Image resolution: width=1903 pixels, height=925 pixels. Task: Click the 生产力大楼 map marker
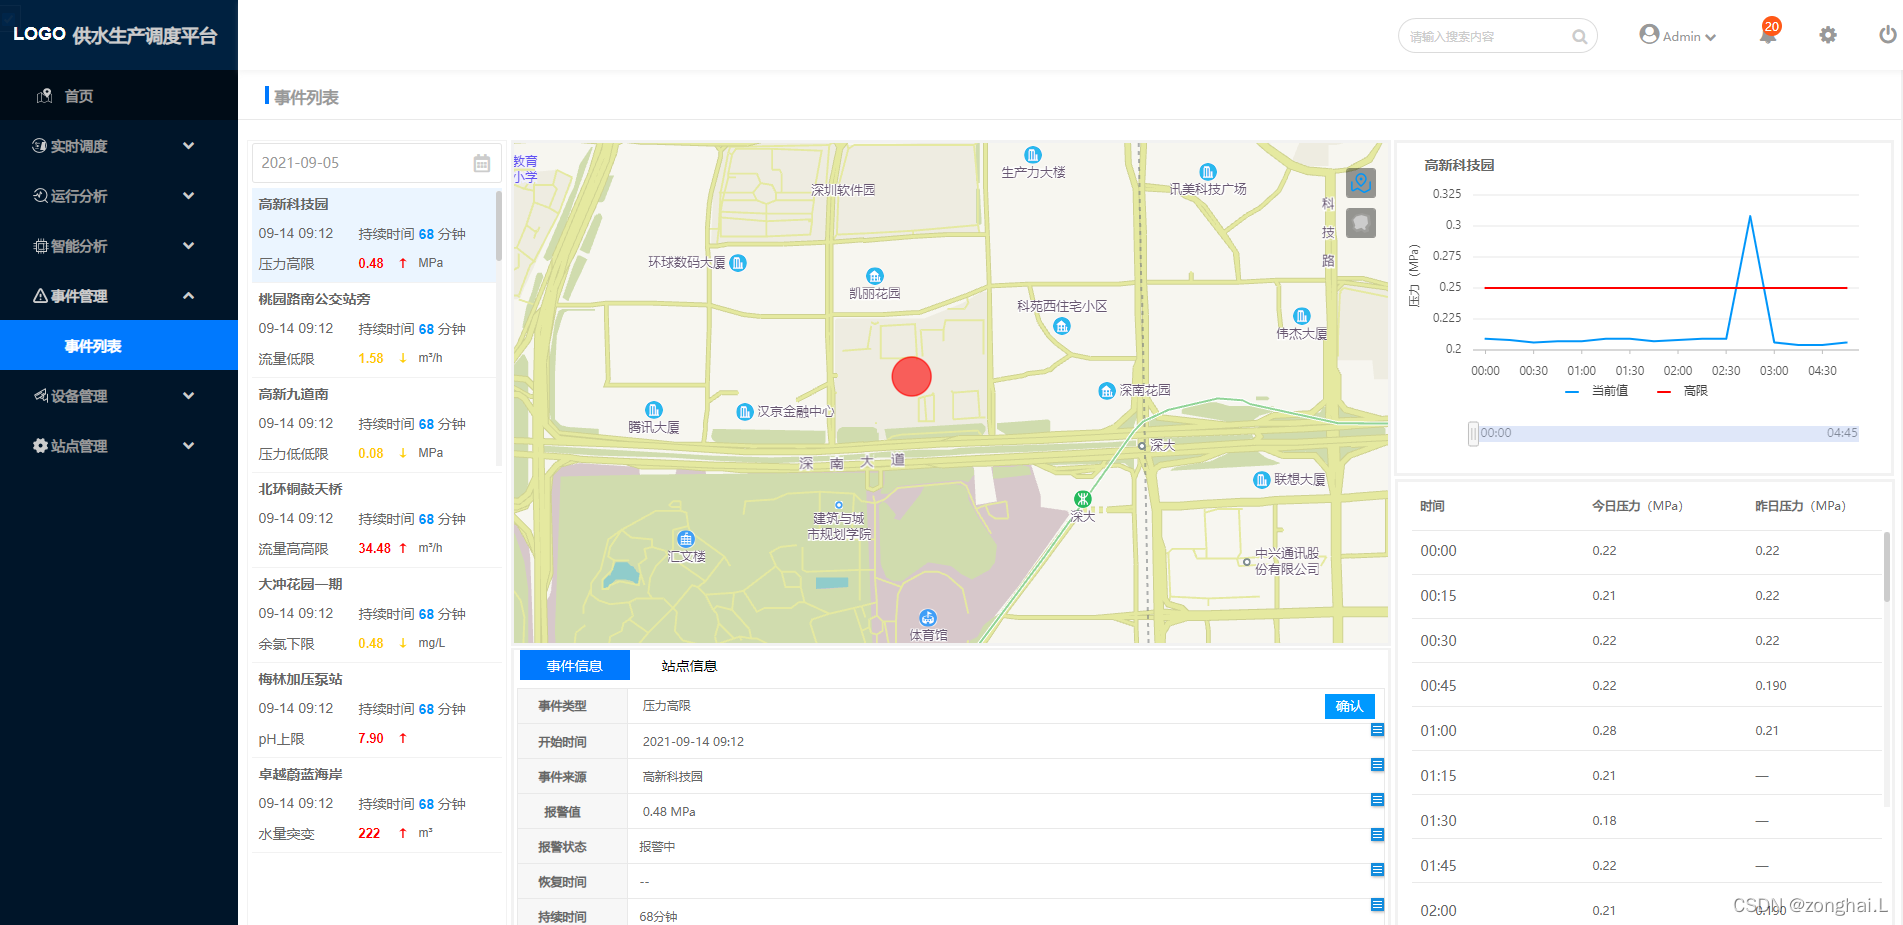1033,155
